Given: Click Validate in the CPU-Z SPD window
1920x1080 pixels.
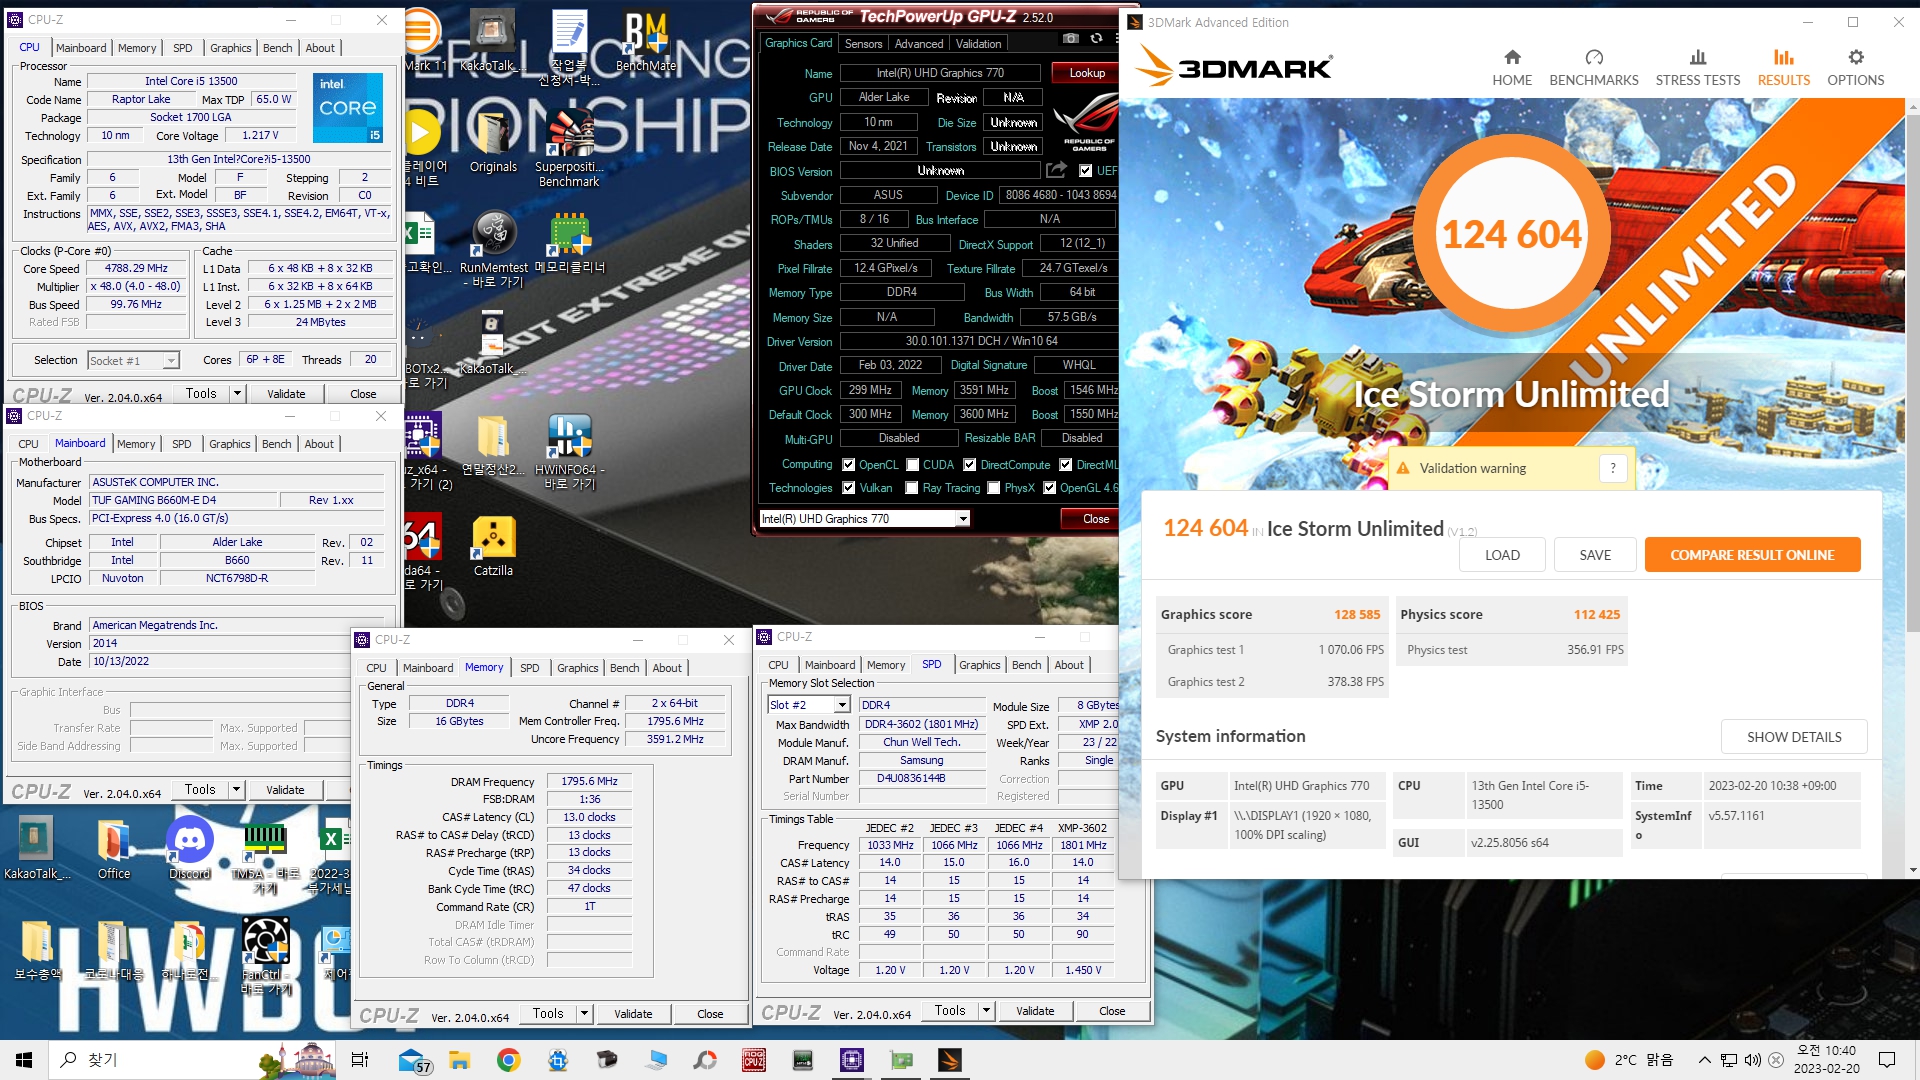Looking at the screenshot, I should [1035, 1011].
